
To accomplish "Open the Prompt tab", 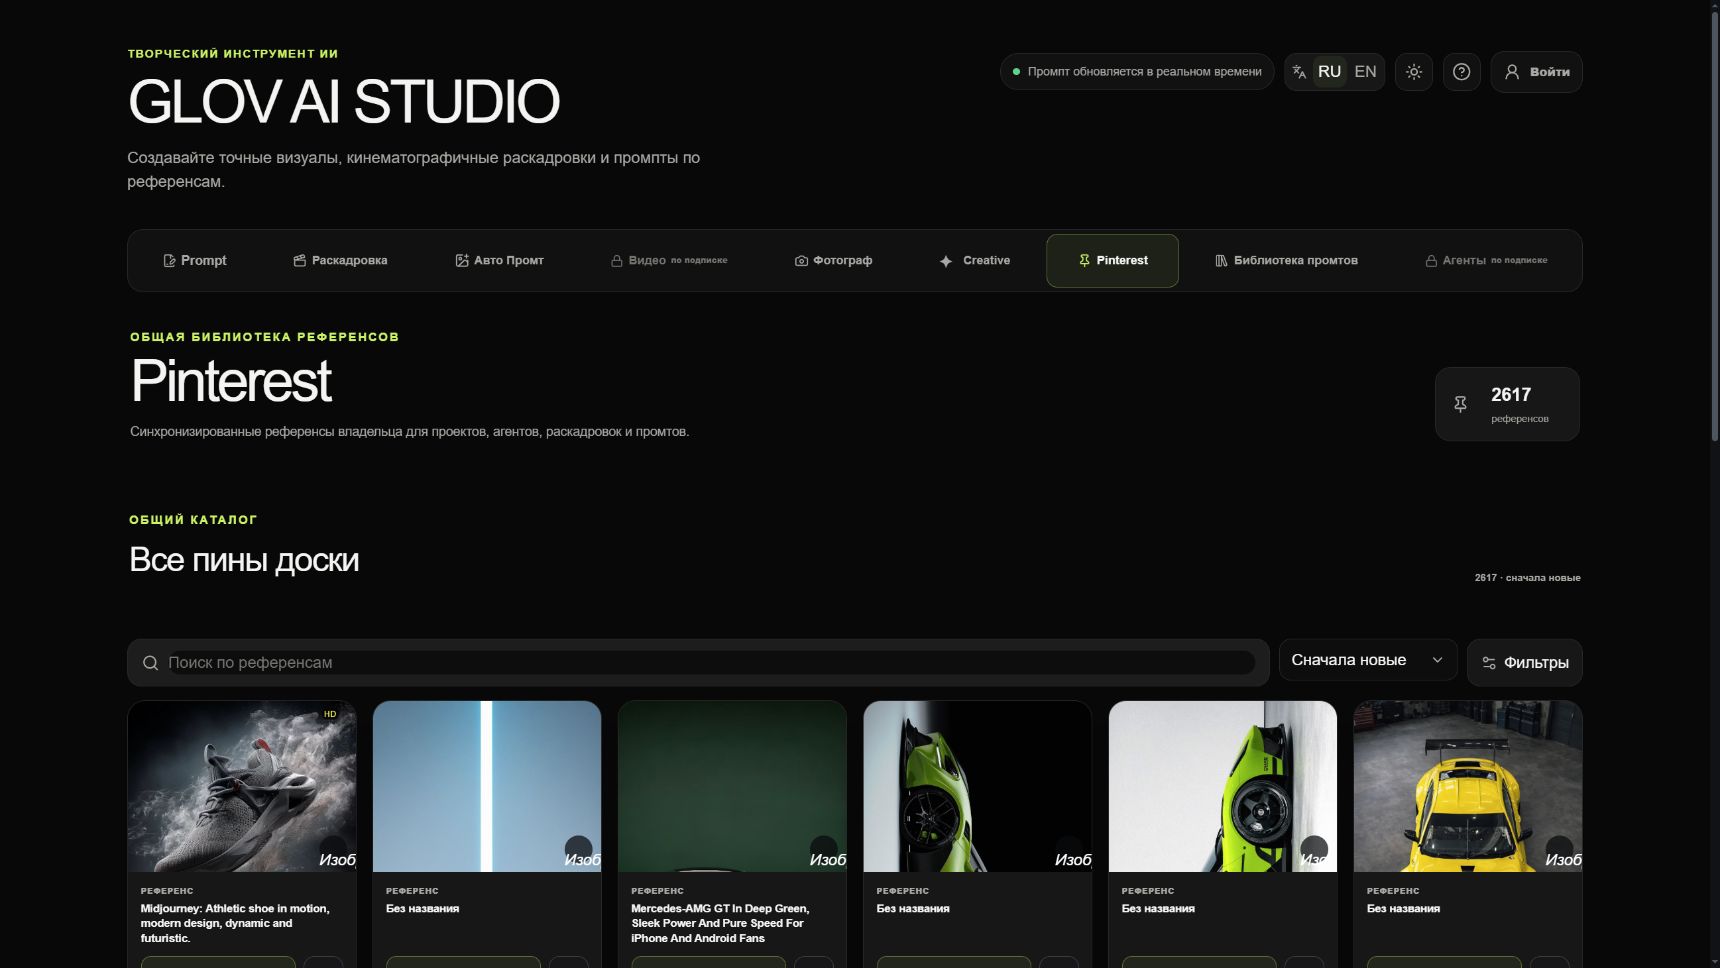I will [195, 261].
